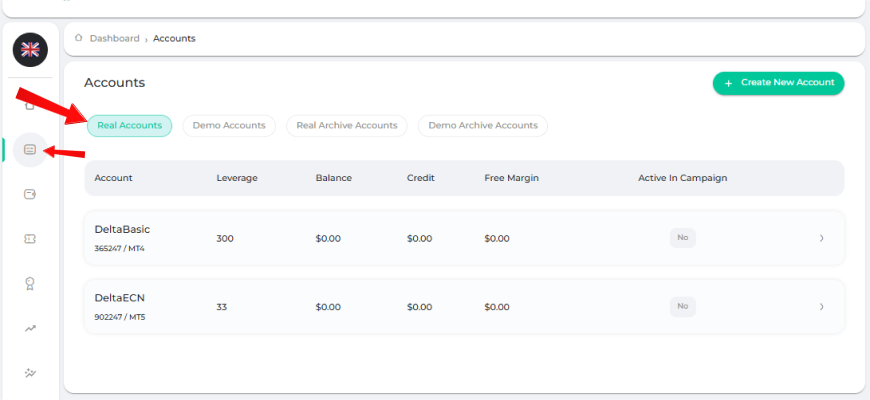Screen dimensions: 870x400
Task: Click the No badge in DeltaECN row
Action: pos(682,306)
